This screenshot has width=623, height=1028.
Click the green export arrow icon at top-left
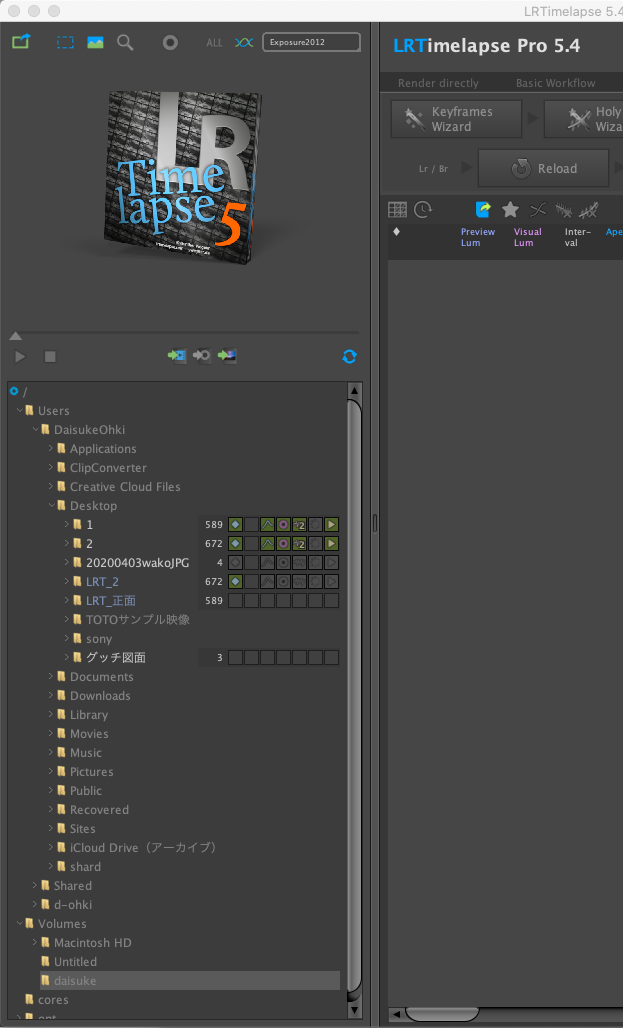point(21,42)
